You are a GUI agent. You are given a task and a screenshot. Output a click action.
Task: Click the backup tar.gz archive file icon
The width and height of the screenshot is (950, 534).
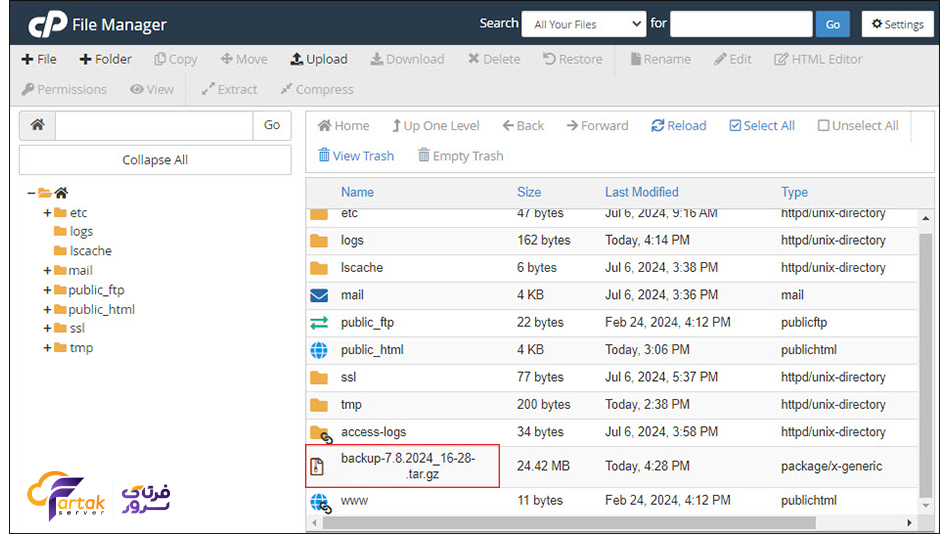(319, 466)
